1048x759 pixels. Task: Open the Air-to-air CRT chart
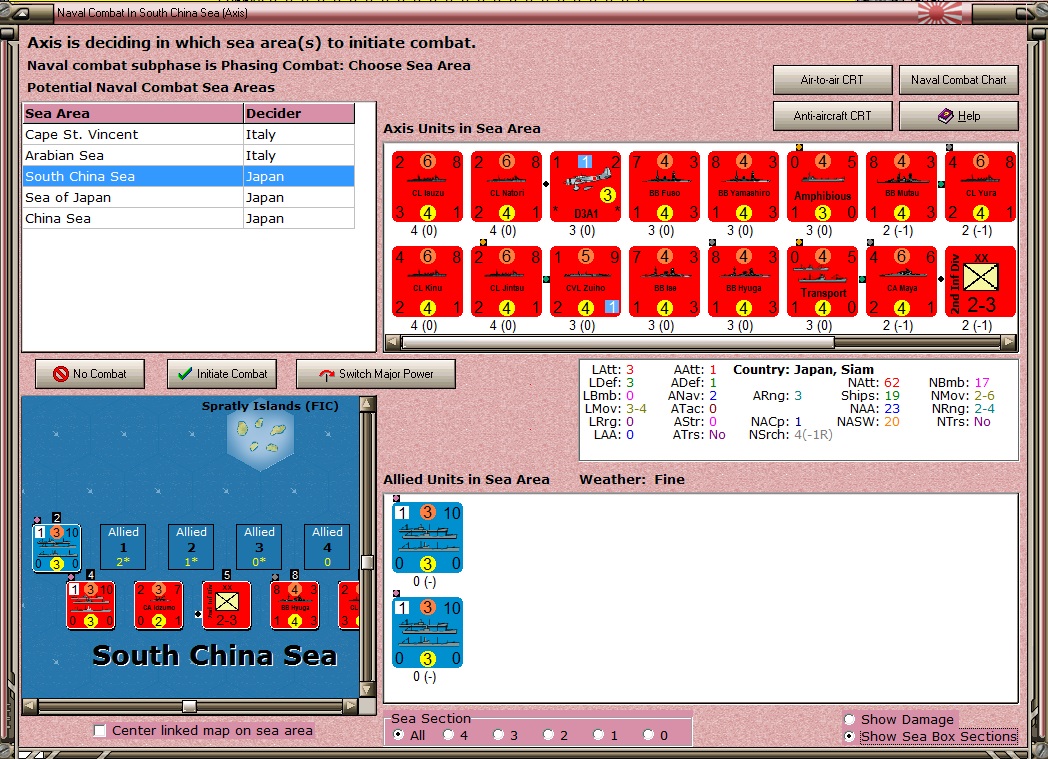832,80
